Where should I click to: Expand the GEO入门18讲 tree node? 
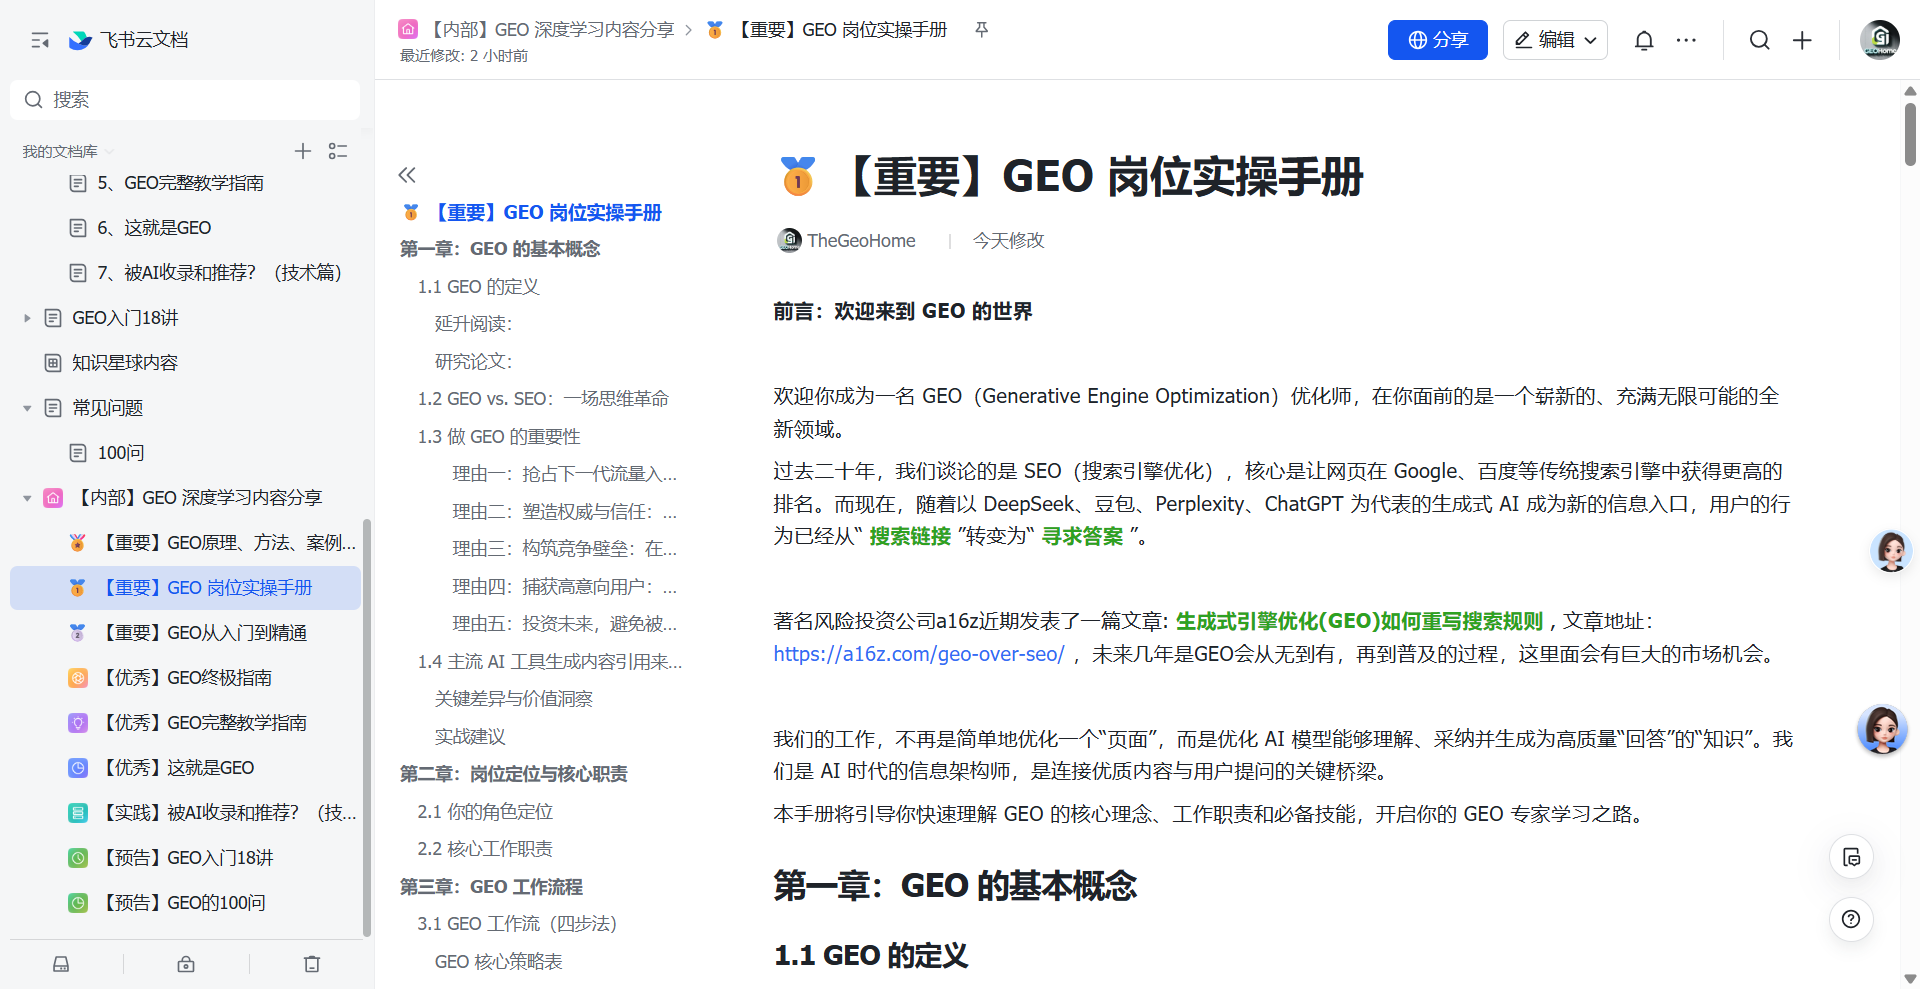click(27, 318)
